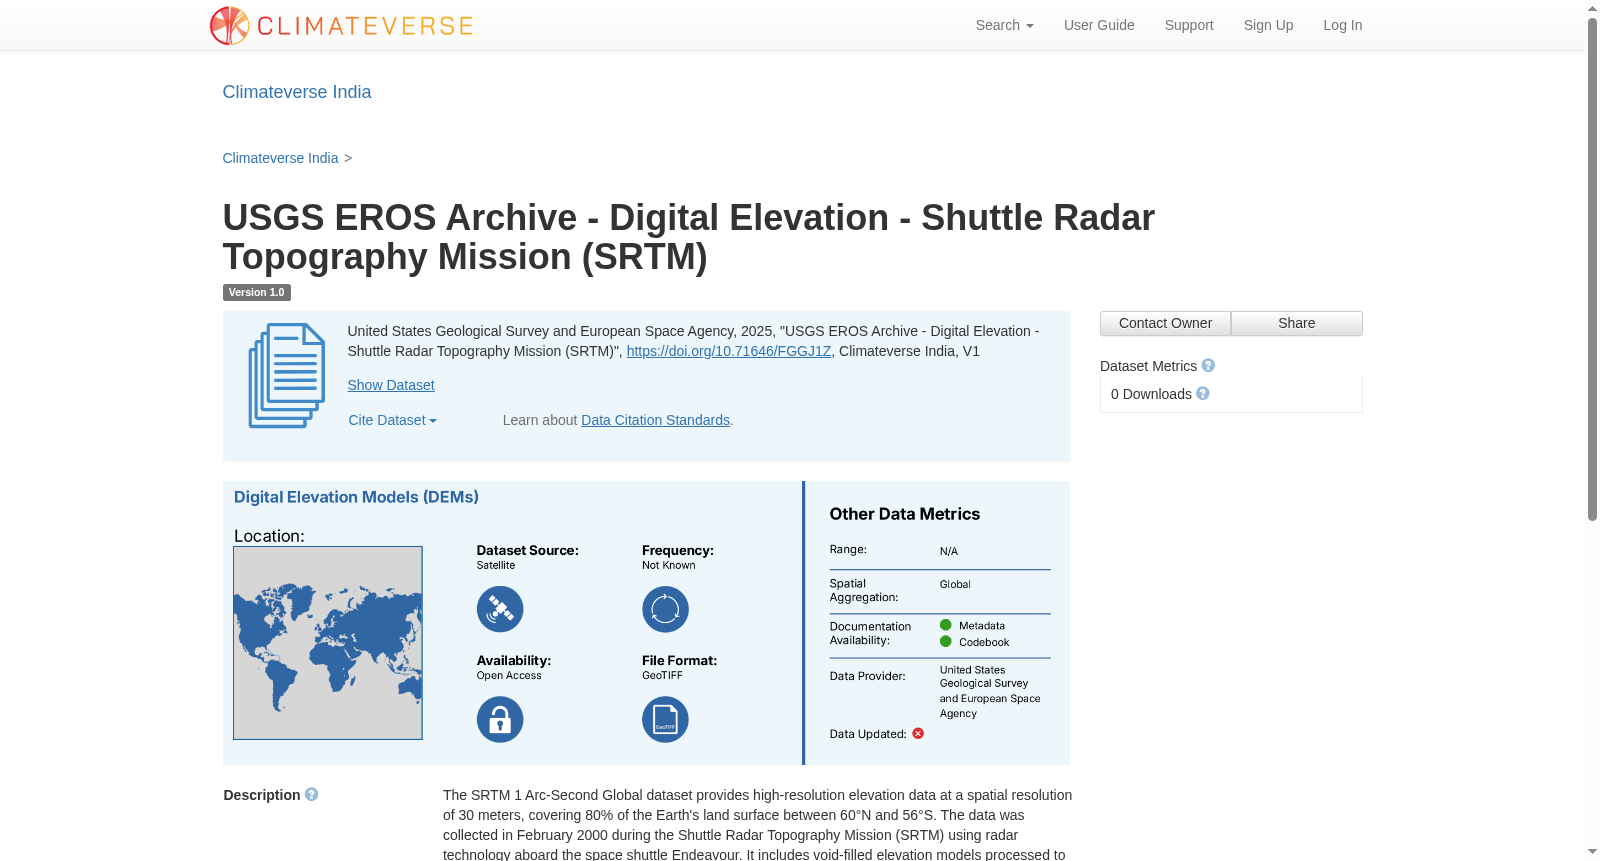Expand the Cite Dataset dropdown
Screen dimensions: 1600x861
pyautogui.click(x=392, y=420)
